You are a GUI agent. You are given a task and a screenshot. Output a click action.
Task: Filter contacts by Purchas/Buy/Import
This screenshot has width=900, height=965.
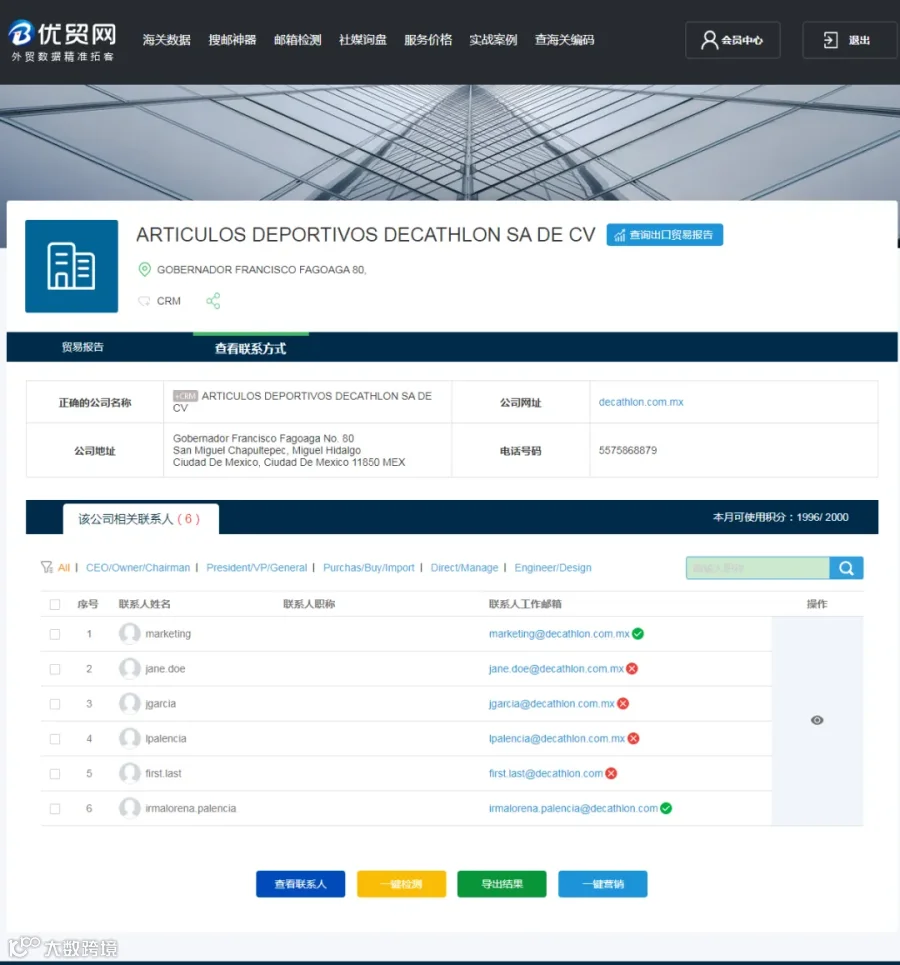[x=369, y=567]
